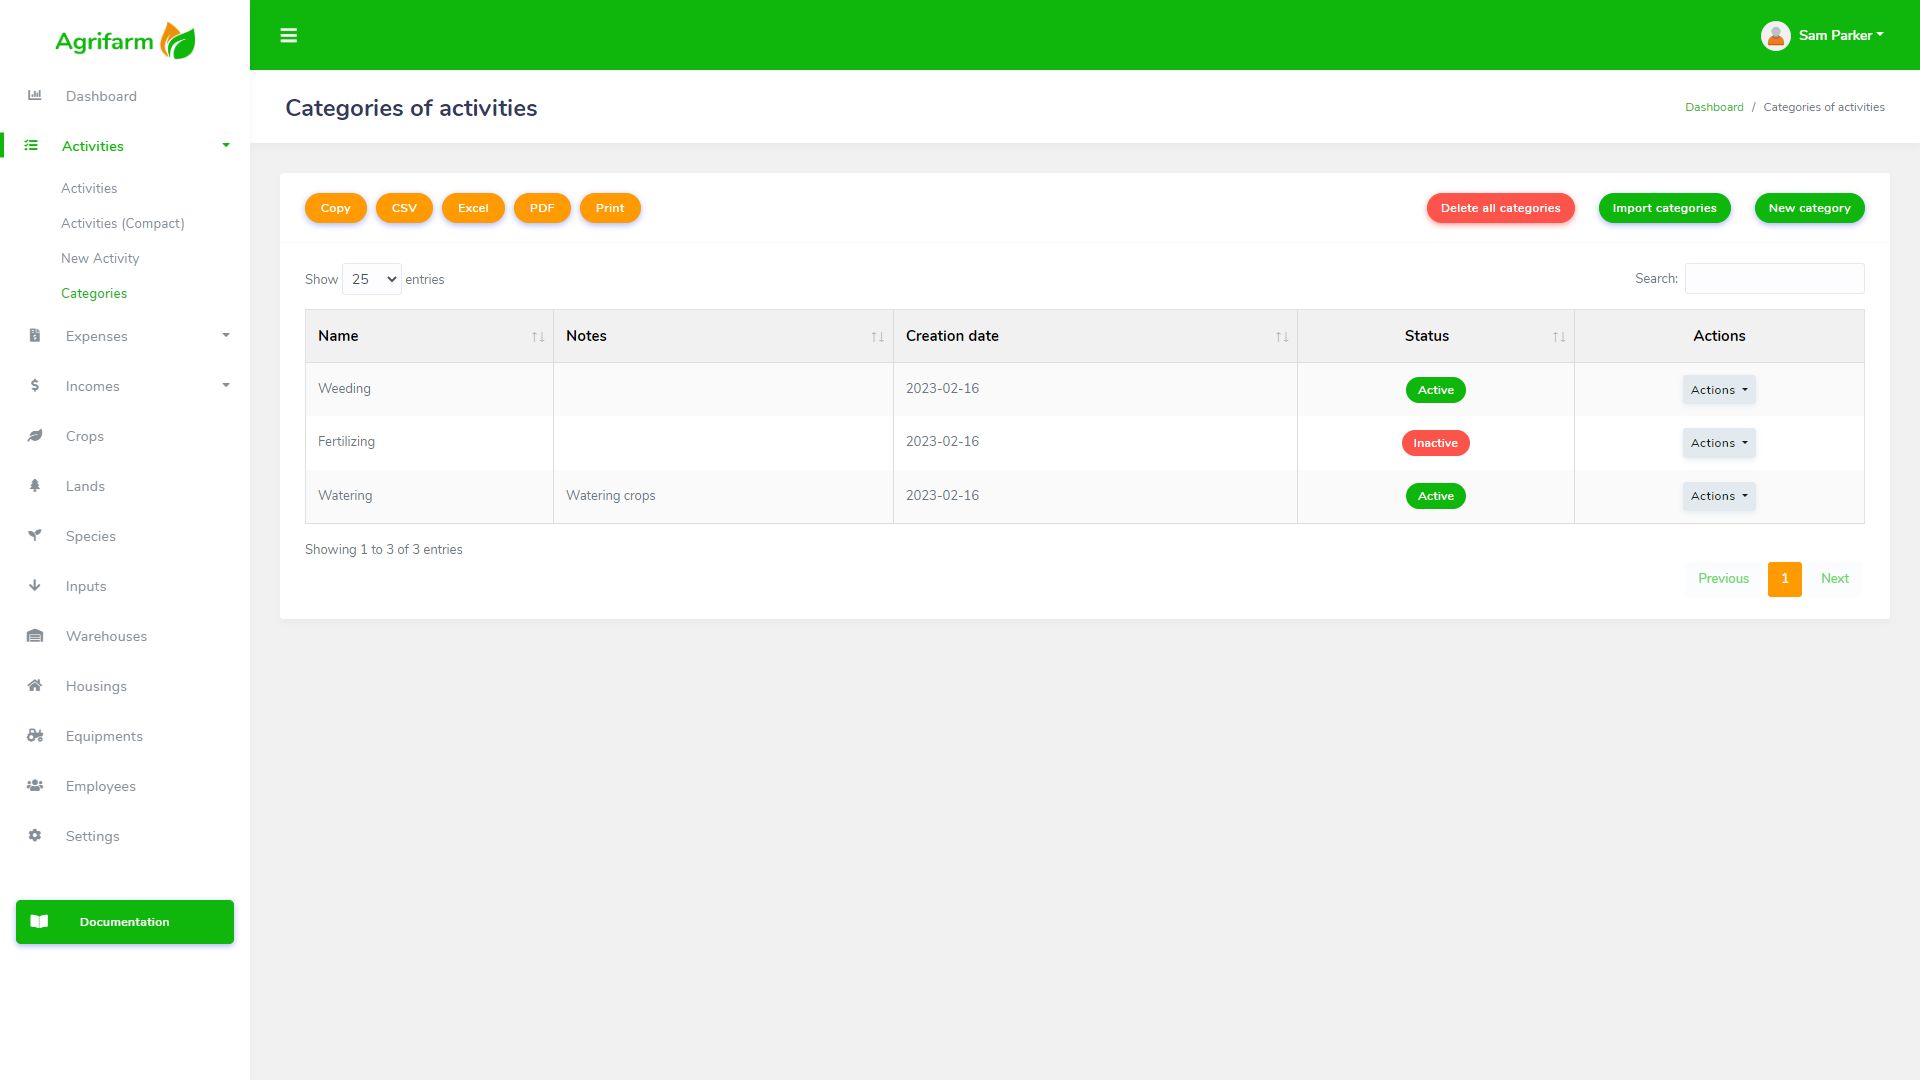Screen dimensions: 1920x1080
Task: Click into the Search input field
Action: (1774, 279)
